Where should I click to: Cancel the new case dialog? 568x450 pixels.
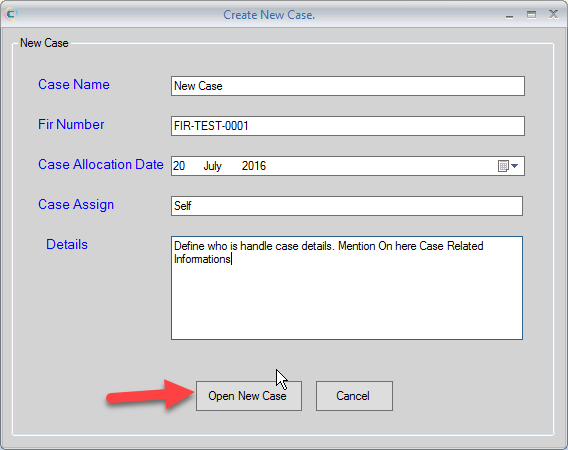(354, 396)
